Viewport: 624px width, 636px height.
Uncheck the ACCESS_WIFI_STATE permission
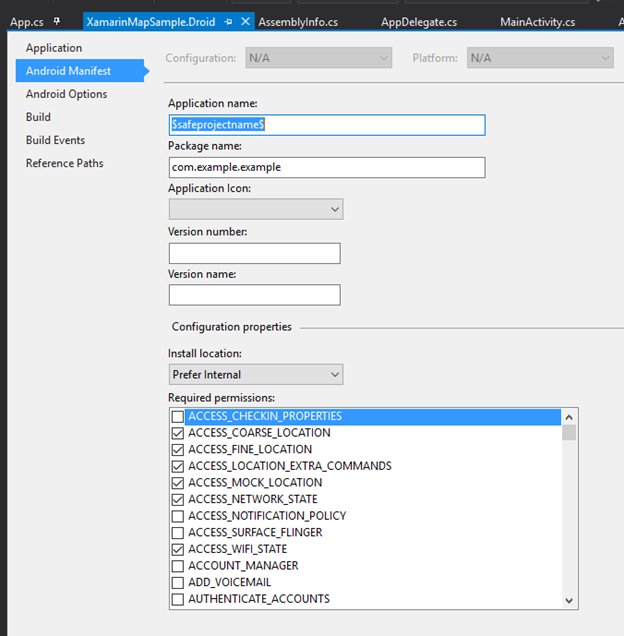pos(178,549)
